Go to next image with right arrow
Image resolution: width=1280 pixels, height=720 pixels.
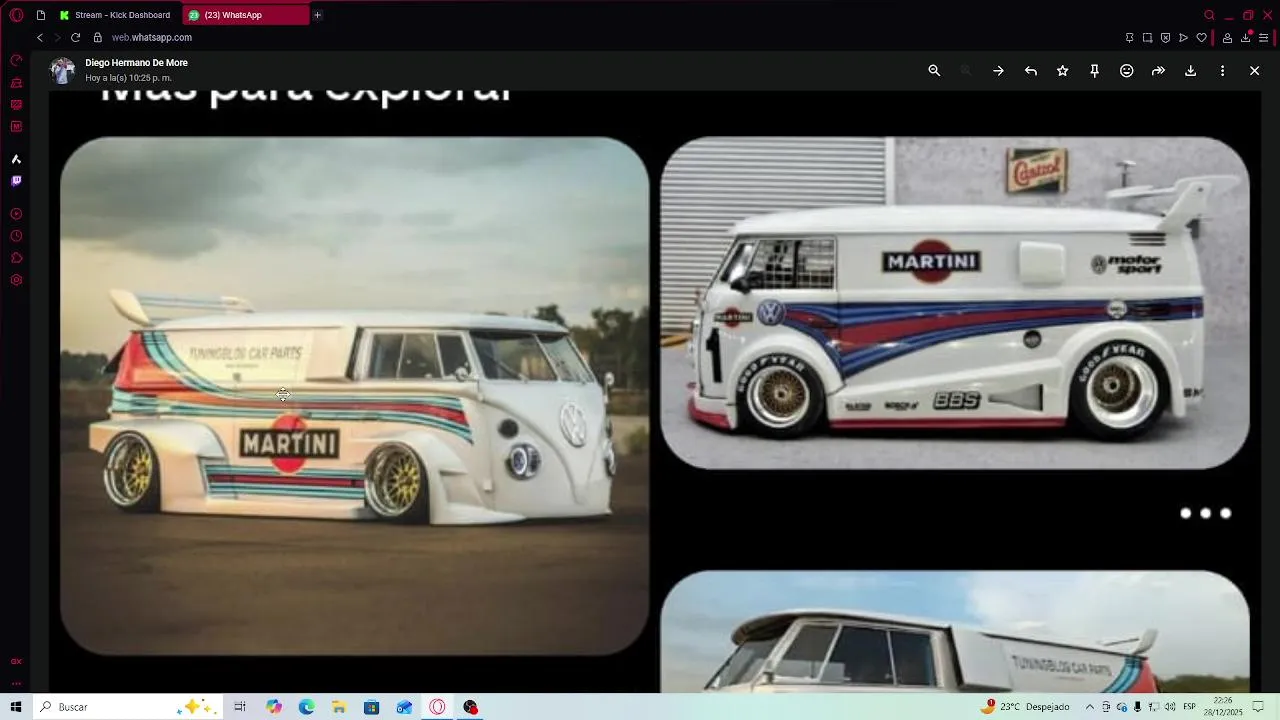(x=998, y=71)
